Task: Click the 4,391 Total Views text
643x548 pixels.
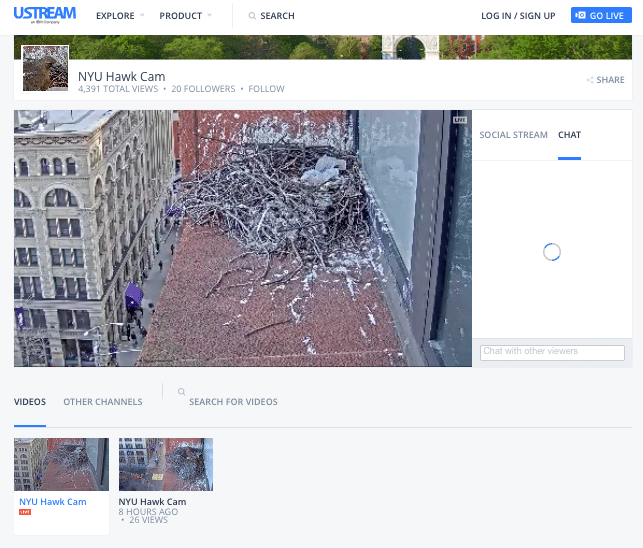Action: (x=118, y=89)
